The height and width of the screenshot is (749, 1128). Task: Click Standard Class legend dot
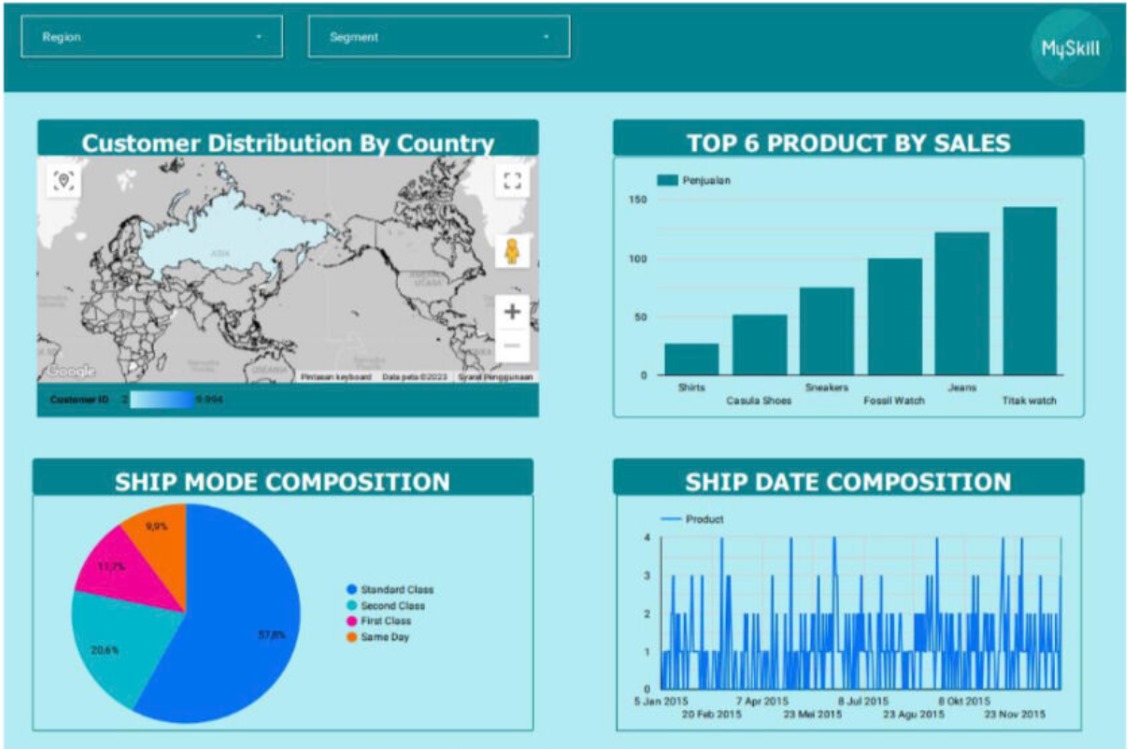[x=352, y=589]
